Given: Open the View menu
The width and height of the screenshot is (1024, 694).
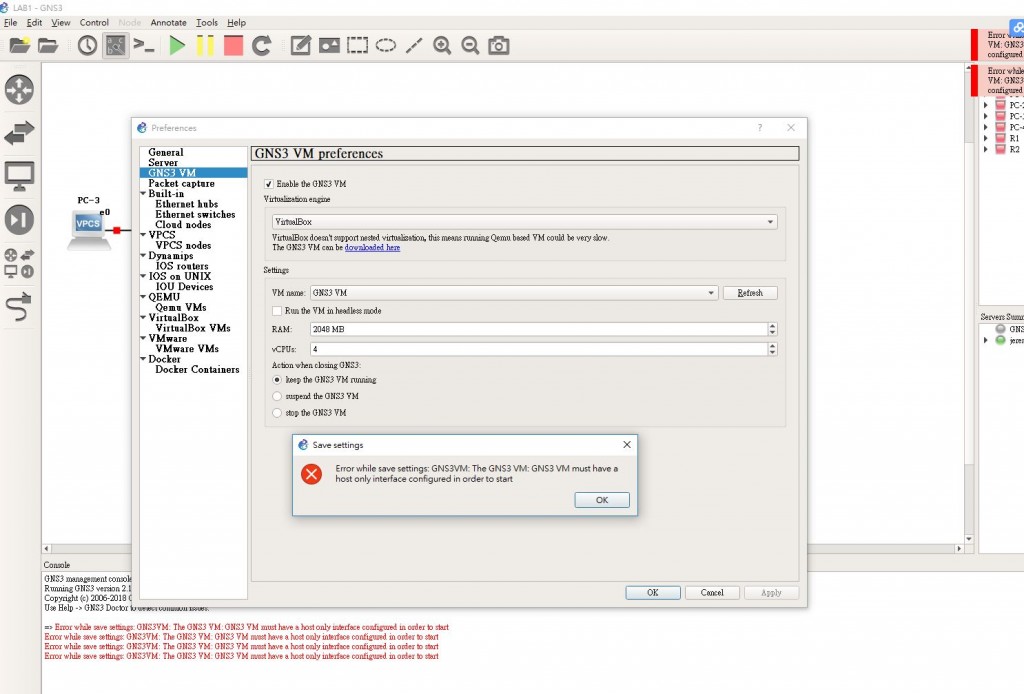Looking at the screenshot, I should click(x=61, y=22).
